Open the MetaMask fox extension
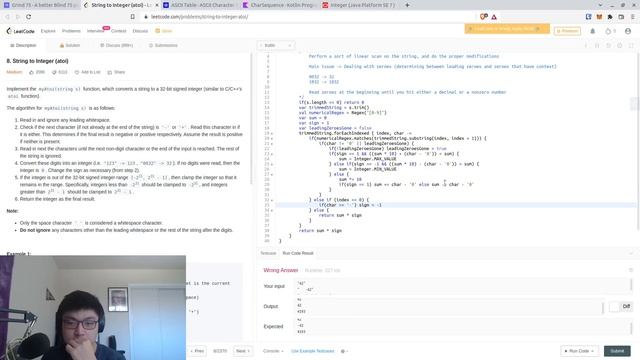This screenshot has width=640, height=360. tap(599, 17)
